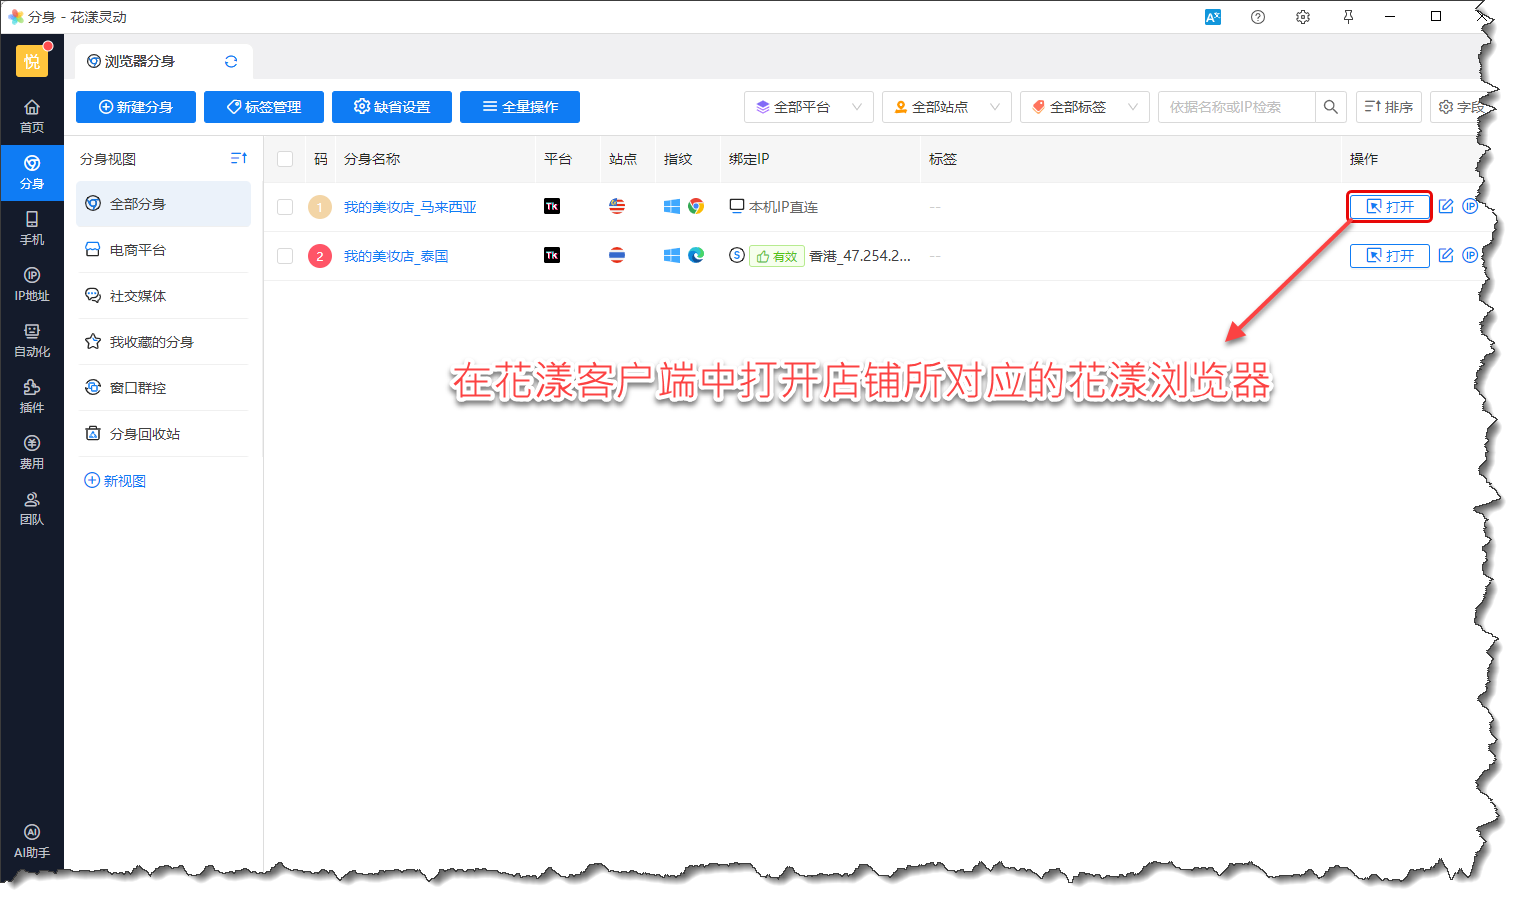Open the 费用 billing section
This screenshot has width=1521, height=905.
(32, 452)
